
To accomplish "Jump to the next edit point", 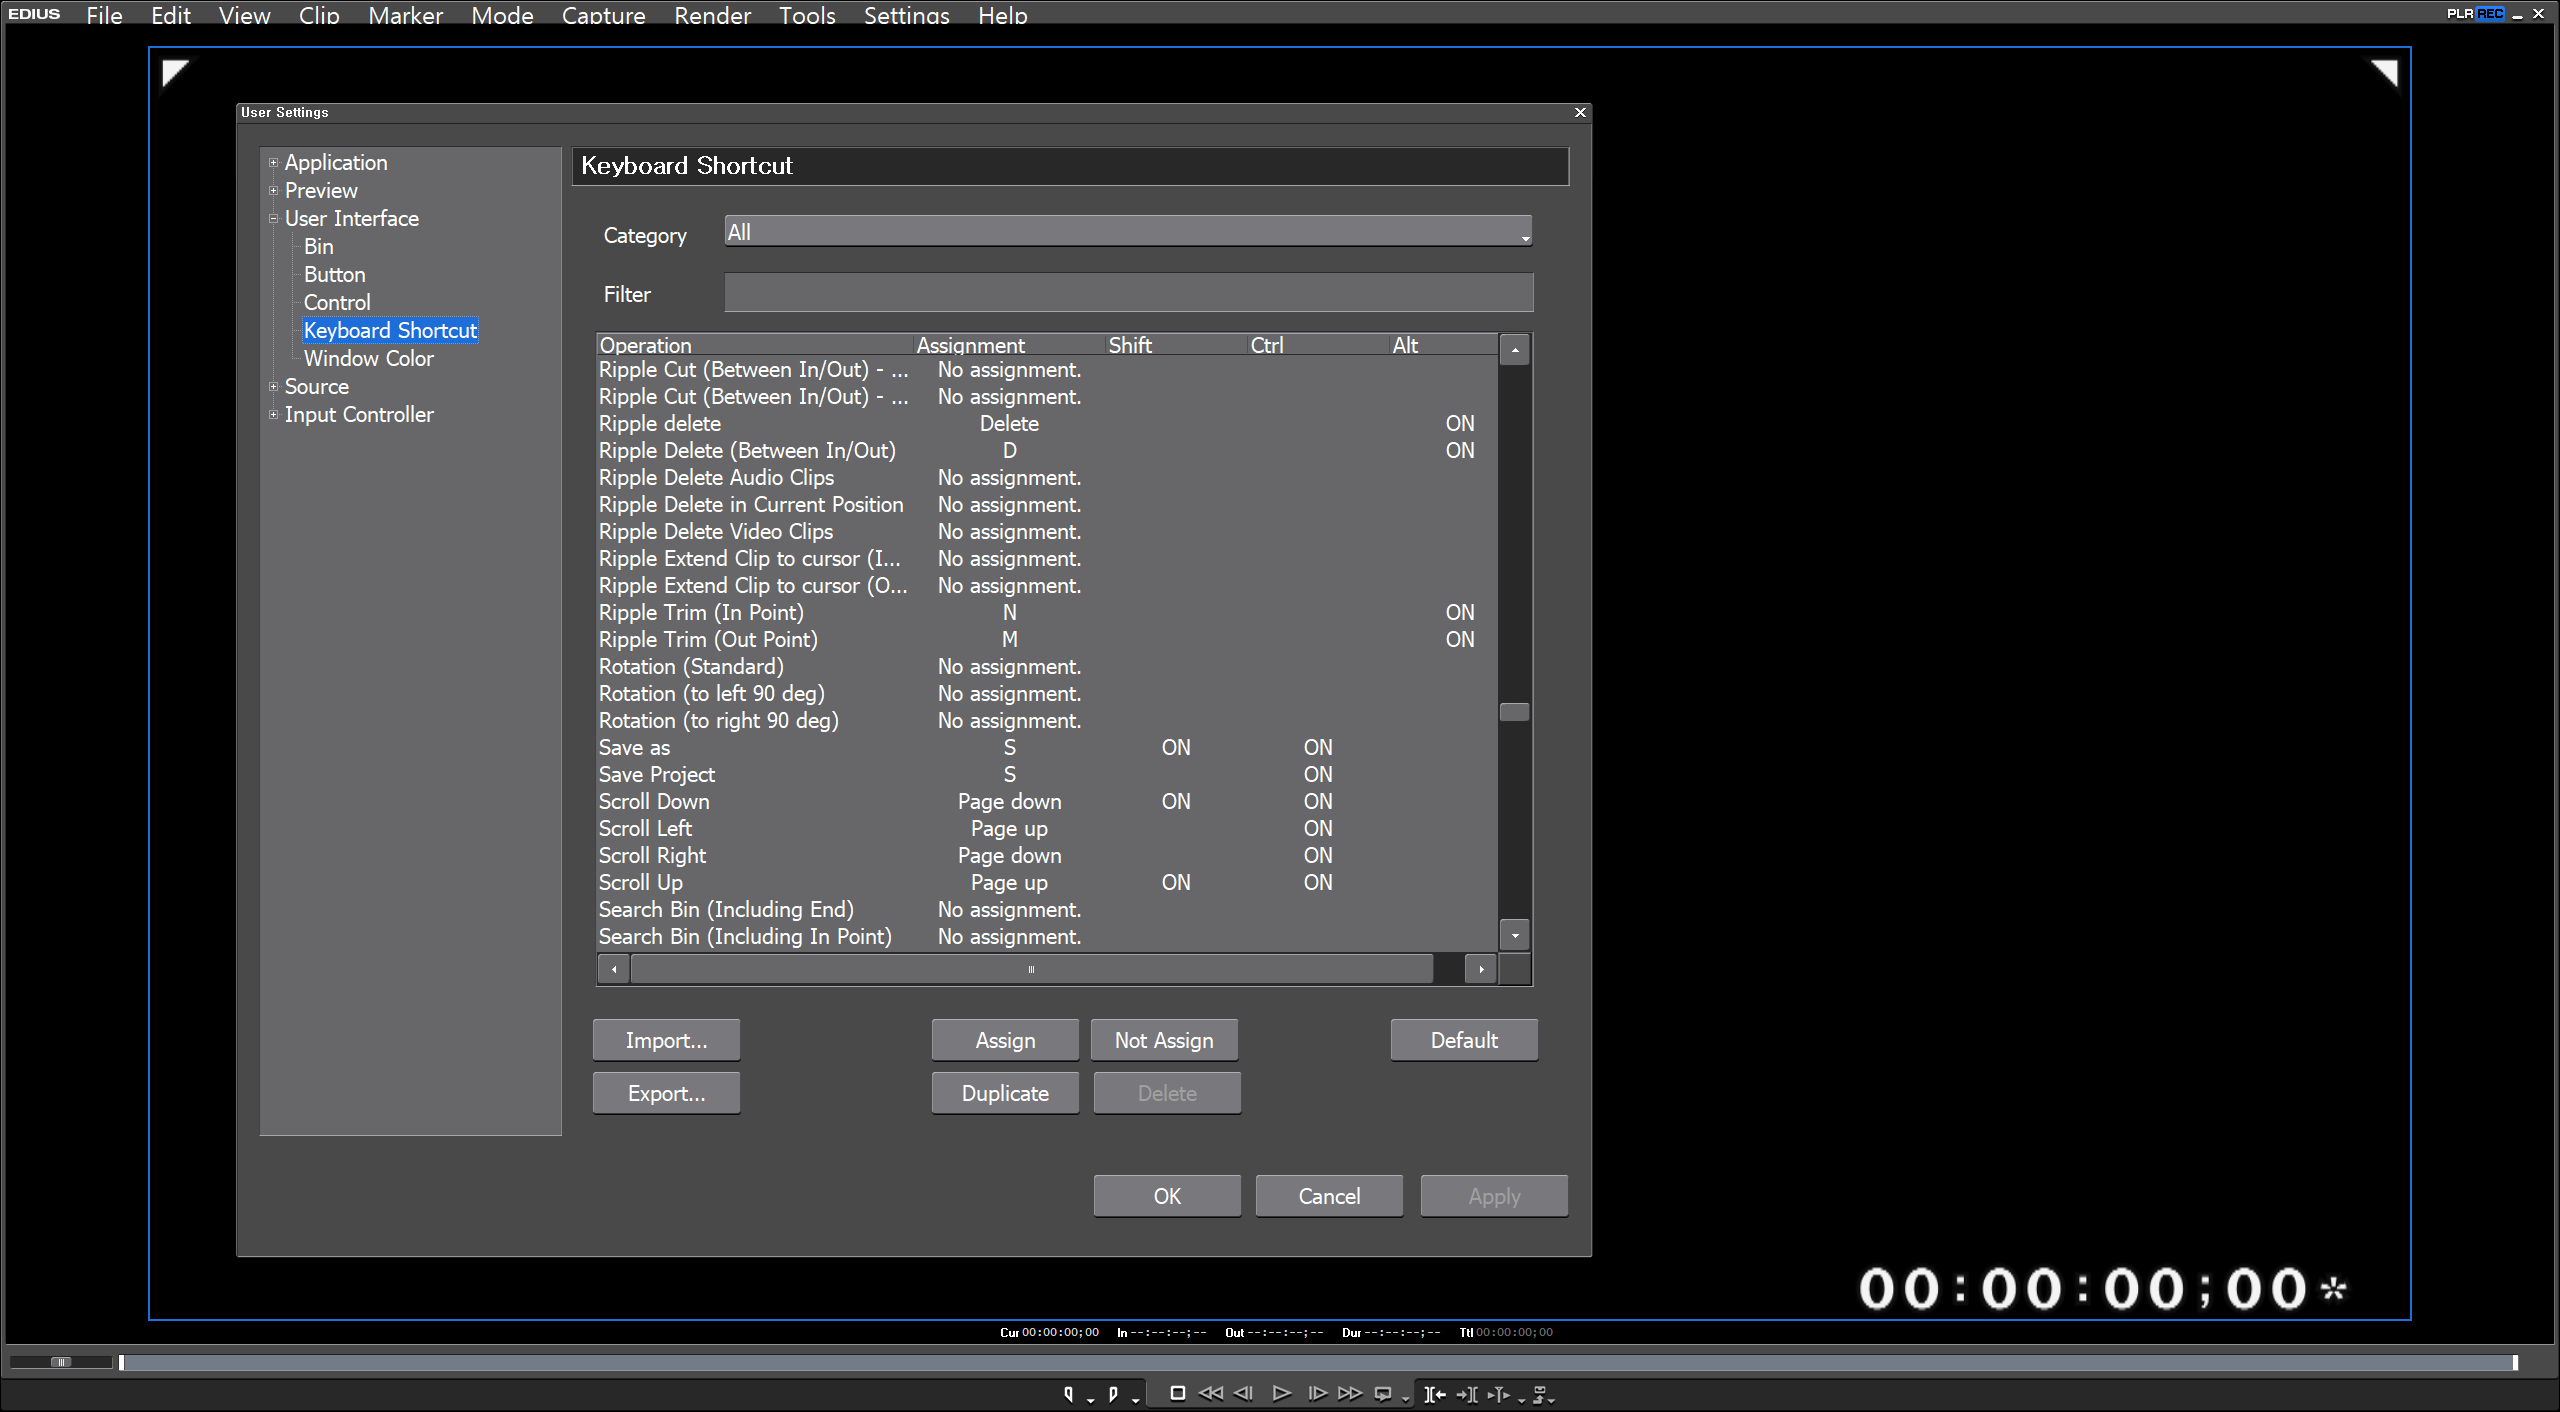I will point(1467,1394).
